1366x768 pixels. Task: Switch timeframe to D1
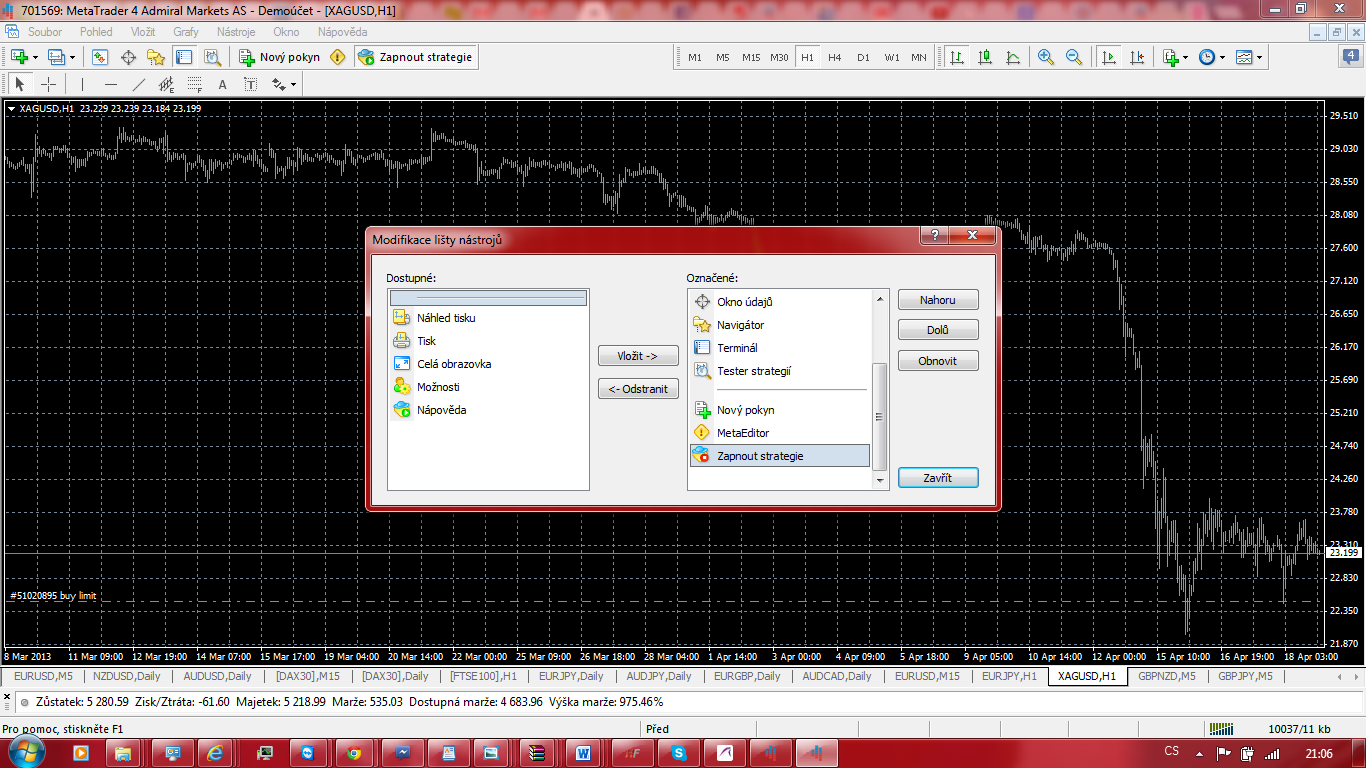point(863,57)
